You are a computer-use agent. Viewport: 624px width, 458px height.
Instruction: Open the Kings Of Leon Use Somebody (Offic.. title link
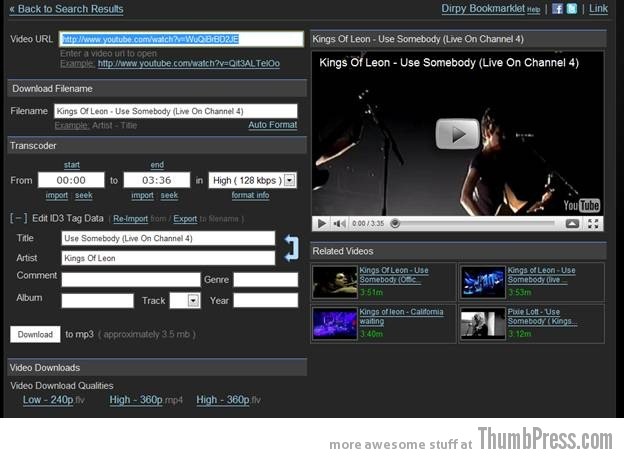pos(394,275)
